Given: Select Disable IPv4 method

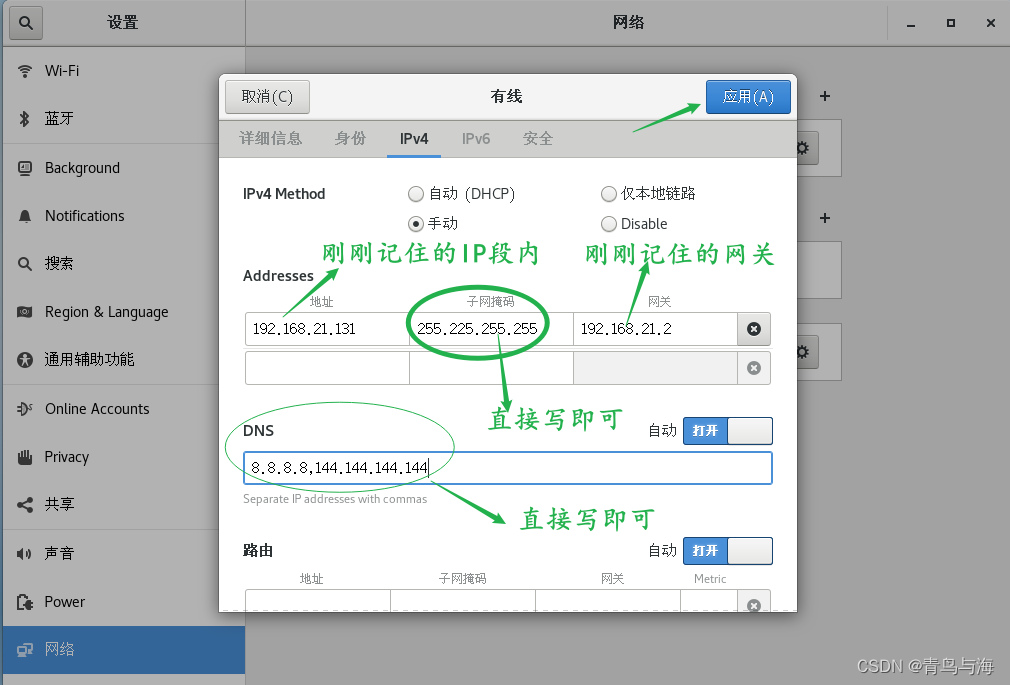Looking at the screenshot, I should click(634, 224).
